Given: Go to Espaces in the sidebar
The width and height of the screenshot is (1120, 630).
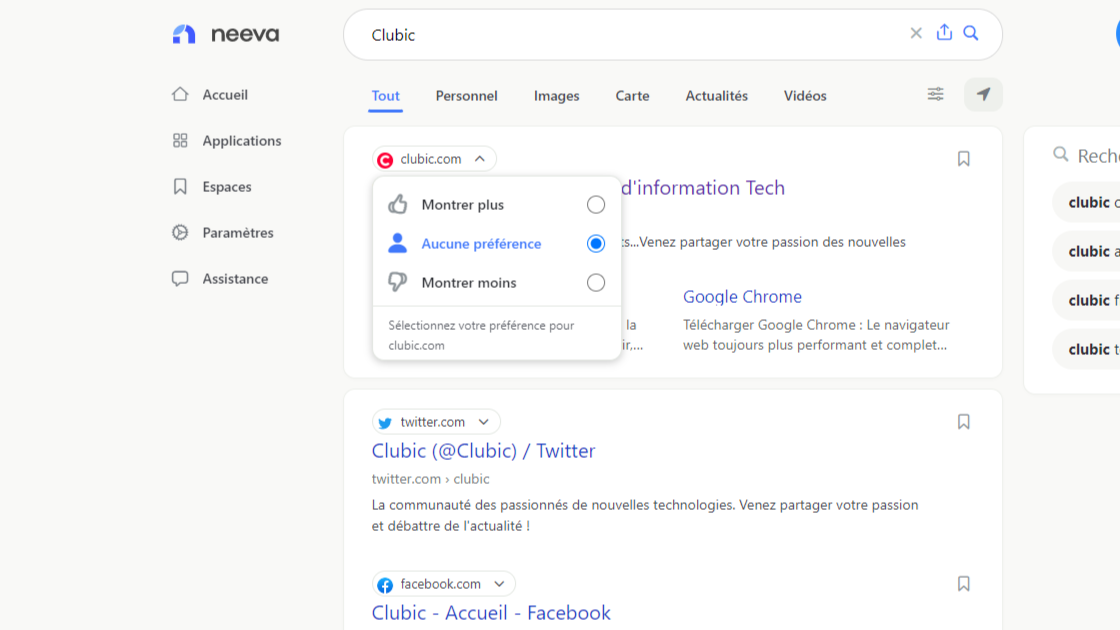Looking at the screenshot, I should click(x=226, y=186).
